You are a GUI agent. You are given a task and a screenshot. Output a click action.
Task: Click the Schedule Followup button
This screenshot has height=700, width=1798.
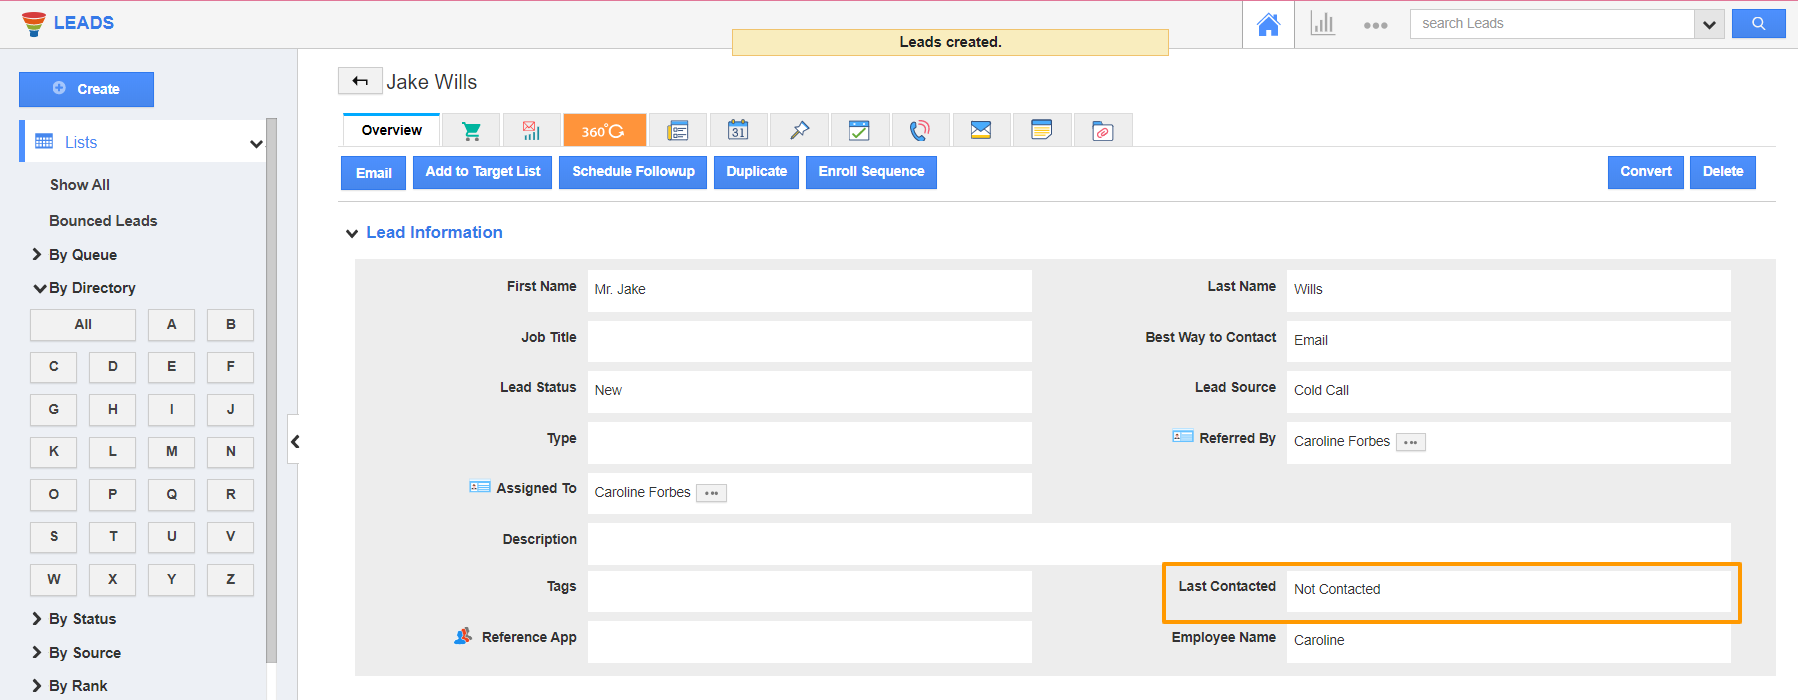(633, 172)
